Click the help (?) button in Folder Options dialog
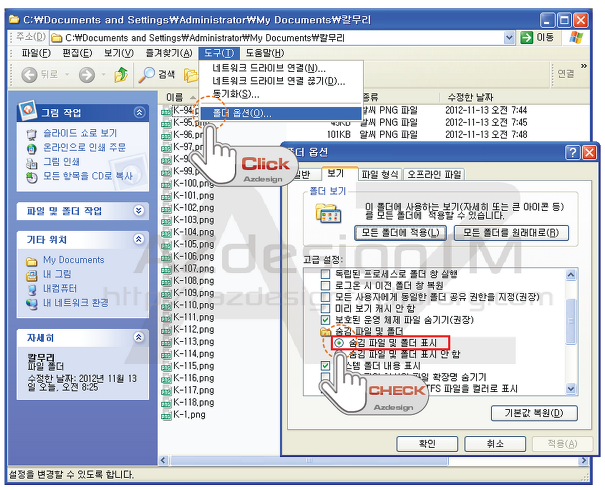 [x=572, y=152]
